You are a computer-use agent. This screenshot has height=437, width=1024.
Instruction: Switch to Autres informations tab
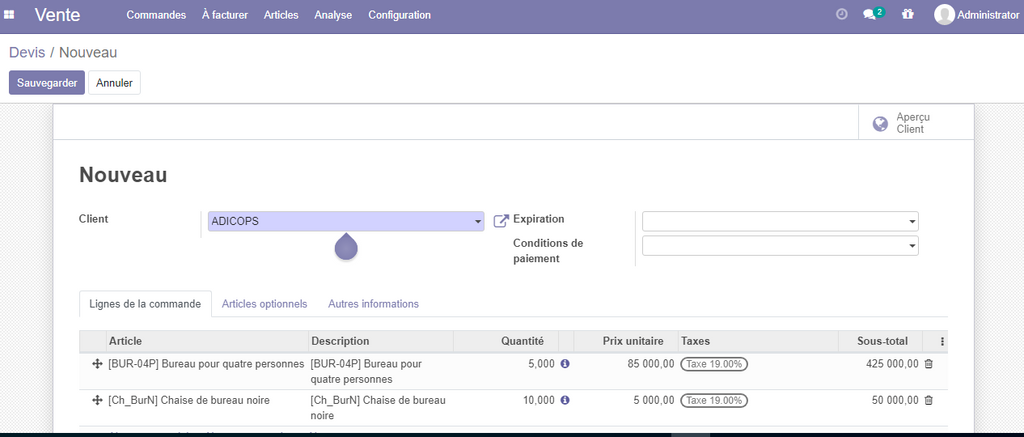(x=373, y=304)
